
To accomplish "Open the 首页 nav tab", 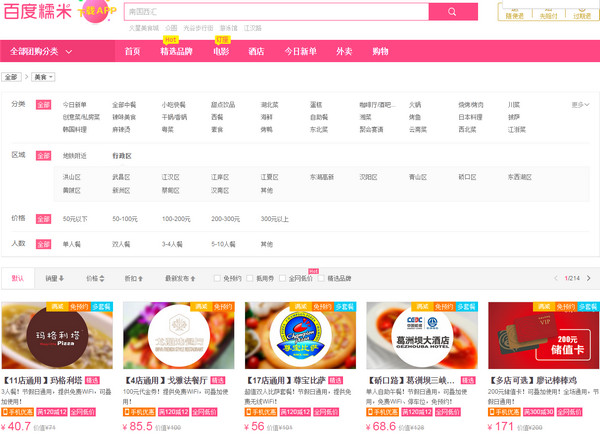I will pyautogui.click(x=132, y=51).
